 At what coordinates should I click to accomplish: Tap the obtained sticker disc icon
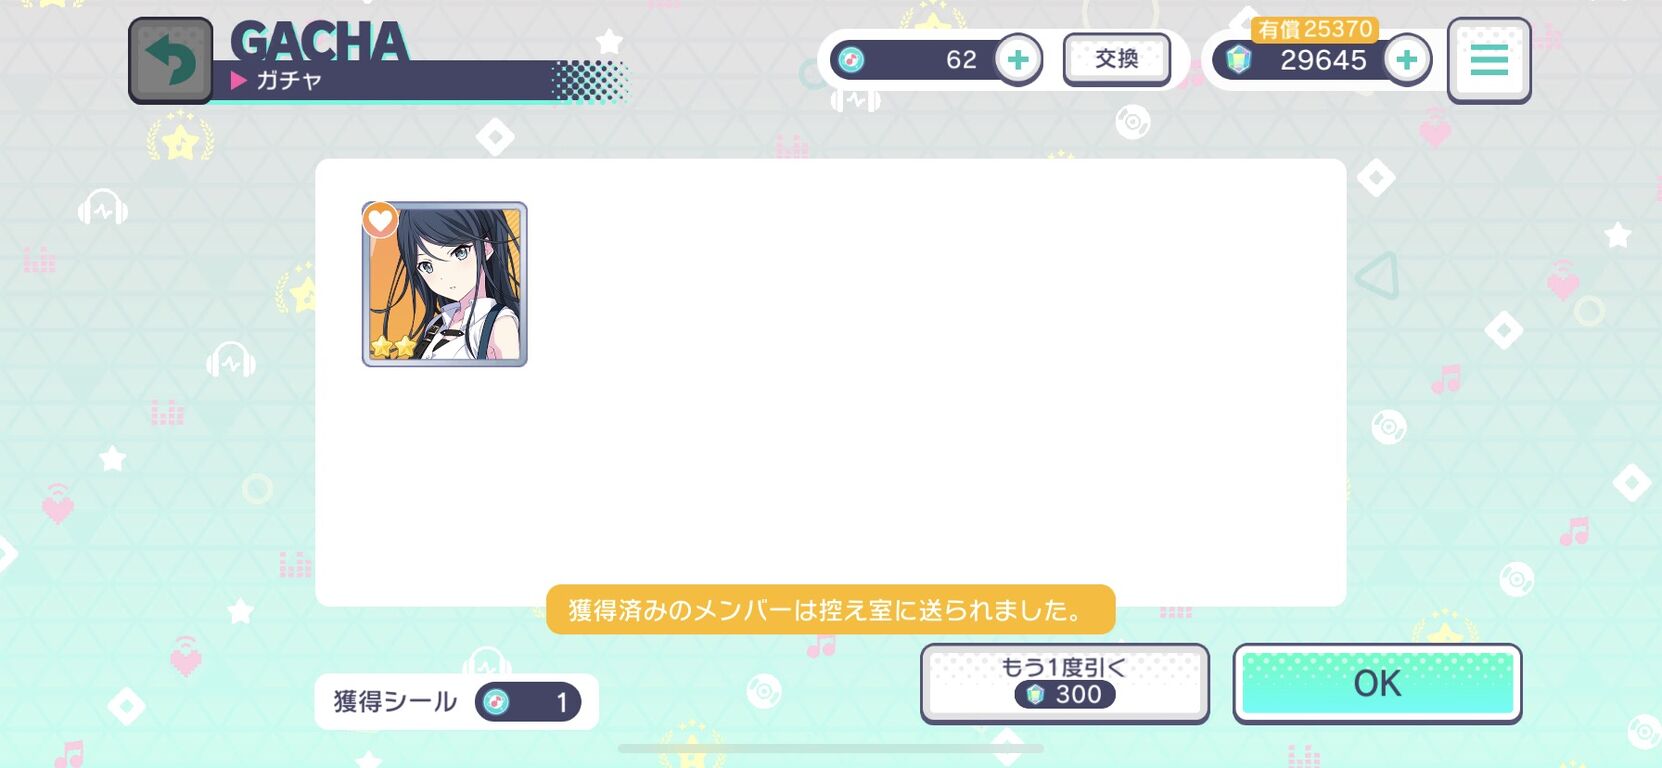[x=496, y=702]
